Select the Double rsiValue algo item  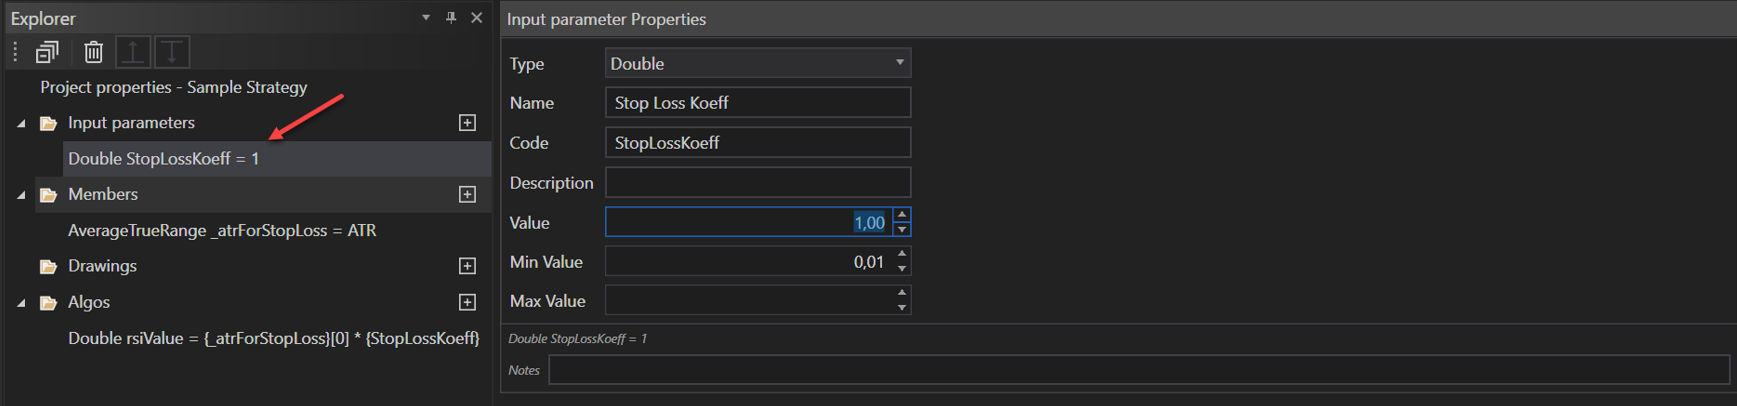click(x=273, y=338)
